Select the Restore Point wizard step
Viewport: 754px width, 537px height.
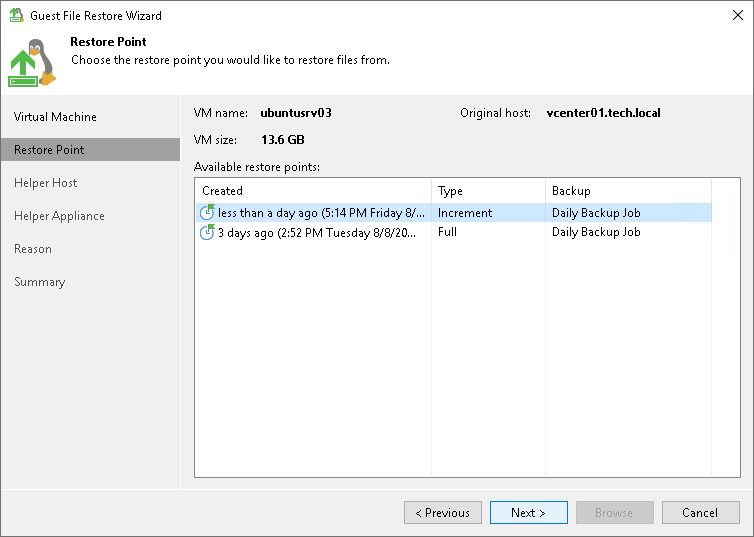coord(90,150)
